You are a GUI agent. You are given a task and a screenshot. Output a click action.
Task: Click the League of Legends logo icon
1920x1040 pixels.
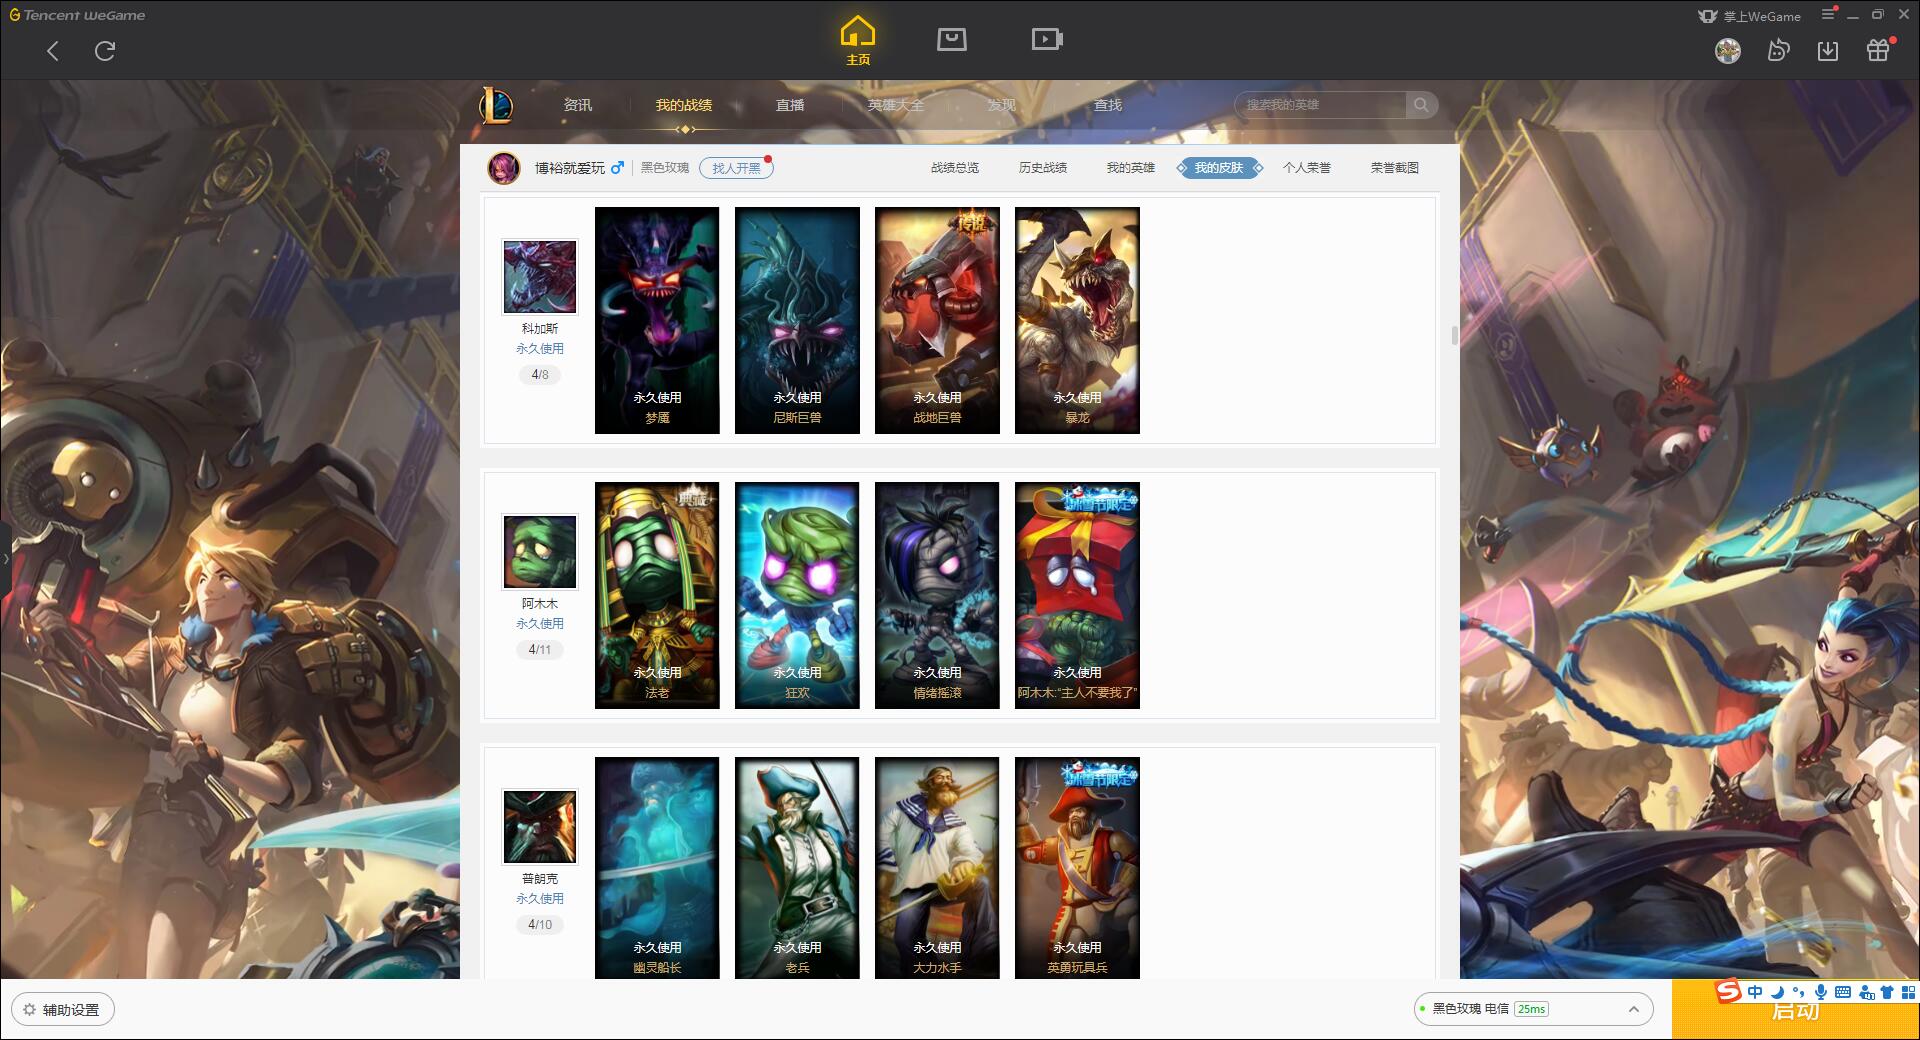[497, 105]
